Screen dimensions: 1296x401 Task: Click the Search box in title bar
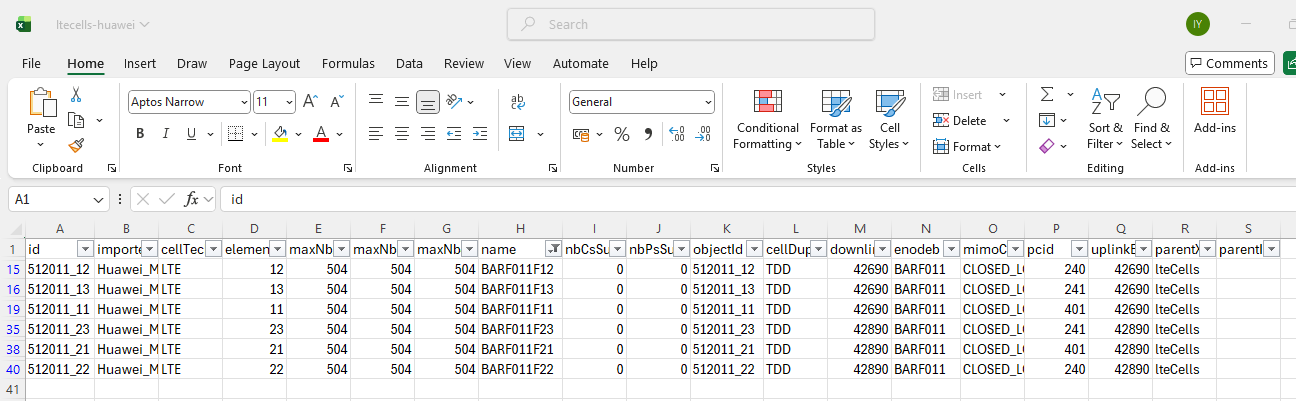(690, 24)
